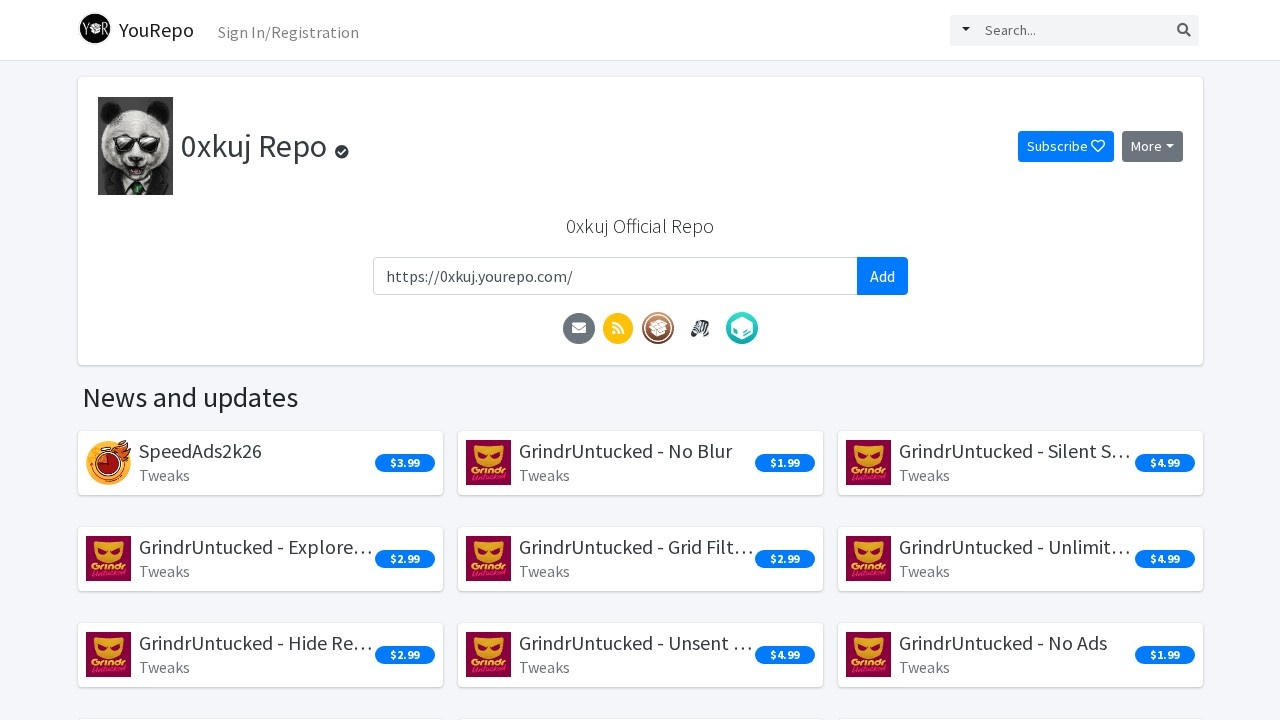Click GrindrUntucked - No Blur icon
1280x720 pixels.
coord(488,463)
